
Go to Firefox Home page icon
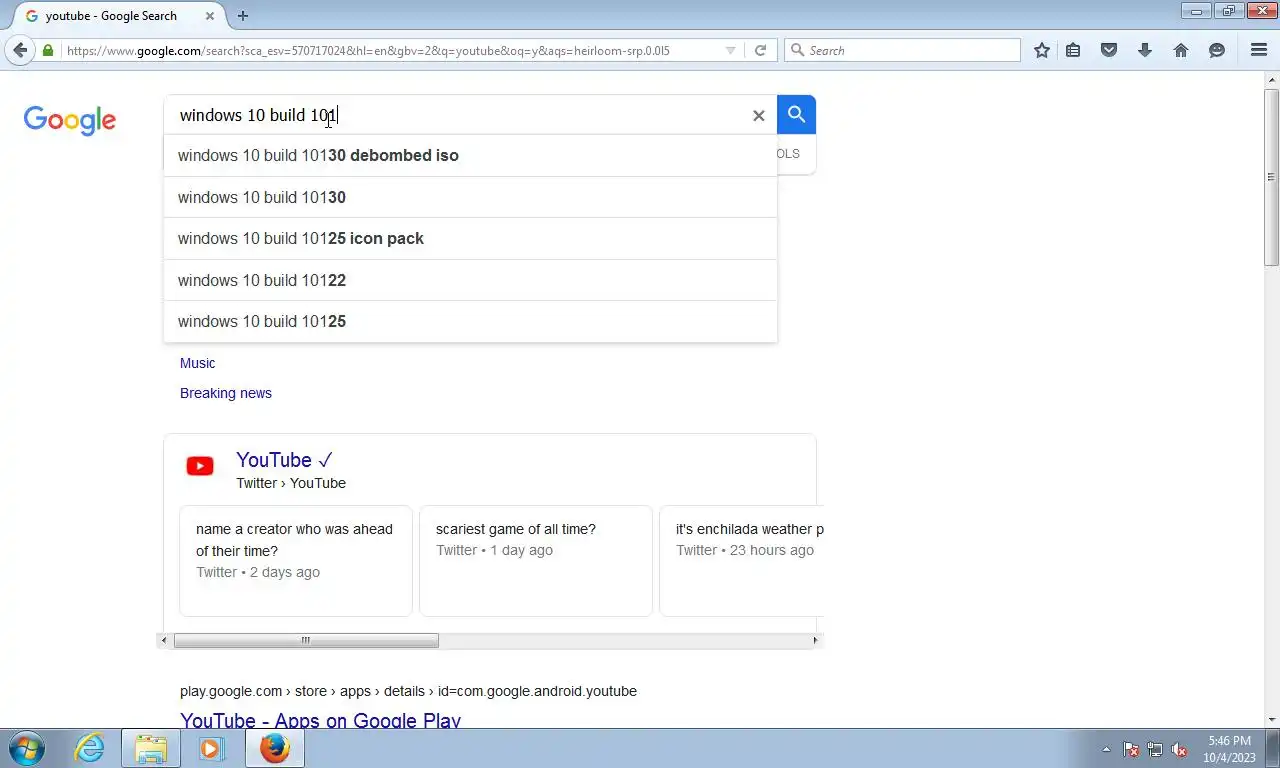[x=1181, y=50]
